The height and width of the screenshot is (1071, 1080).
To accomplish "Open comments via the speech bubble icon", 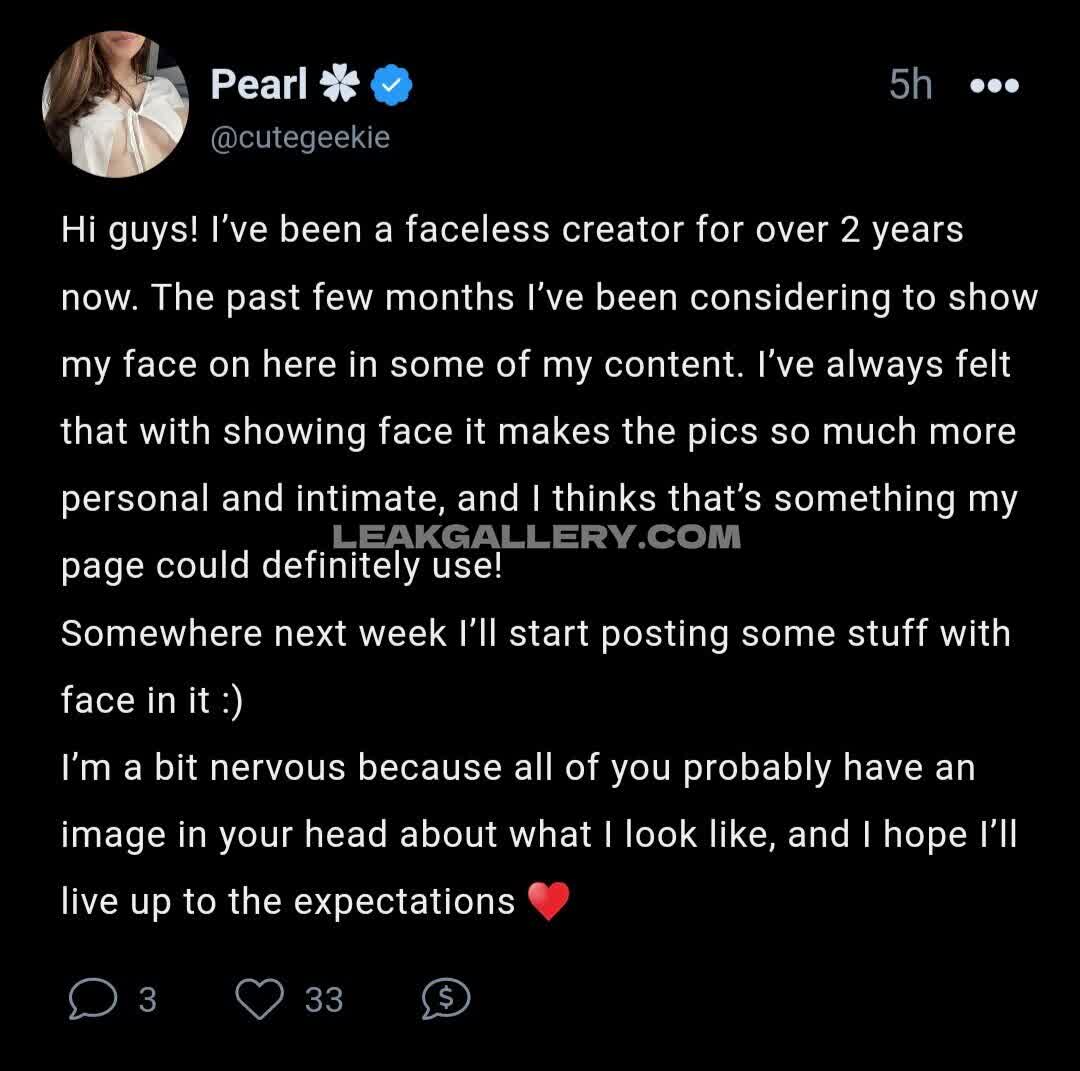I will point(91,999).
